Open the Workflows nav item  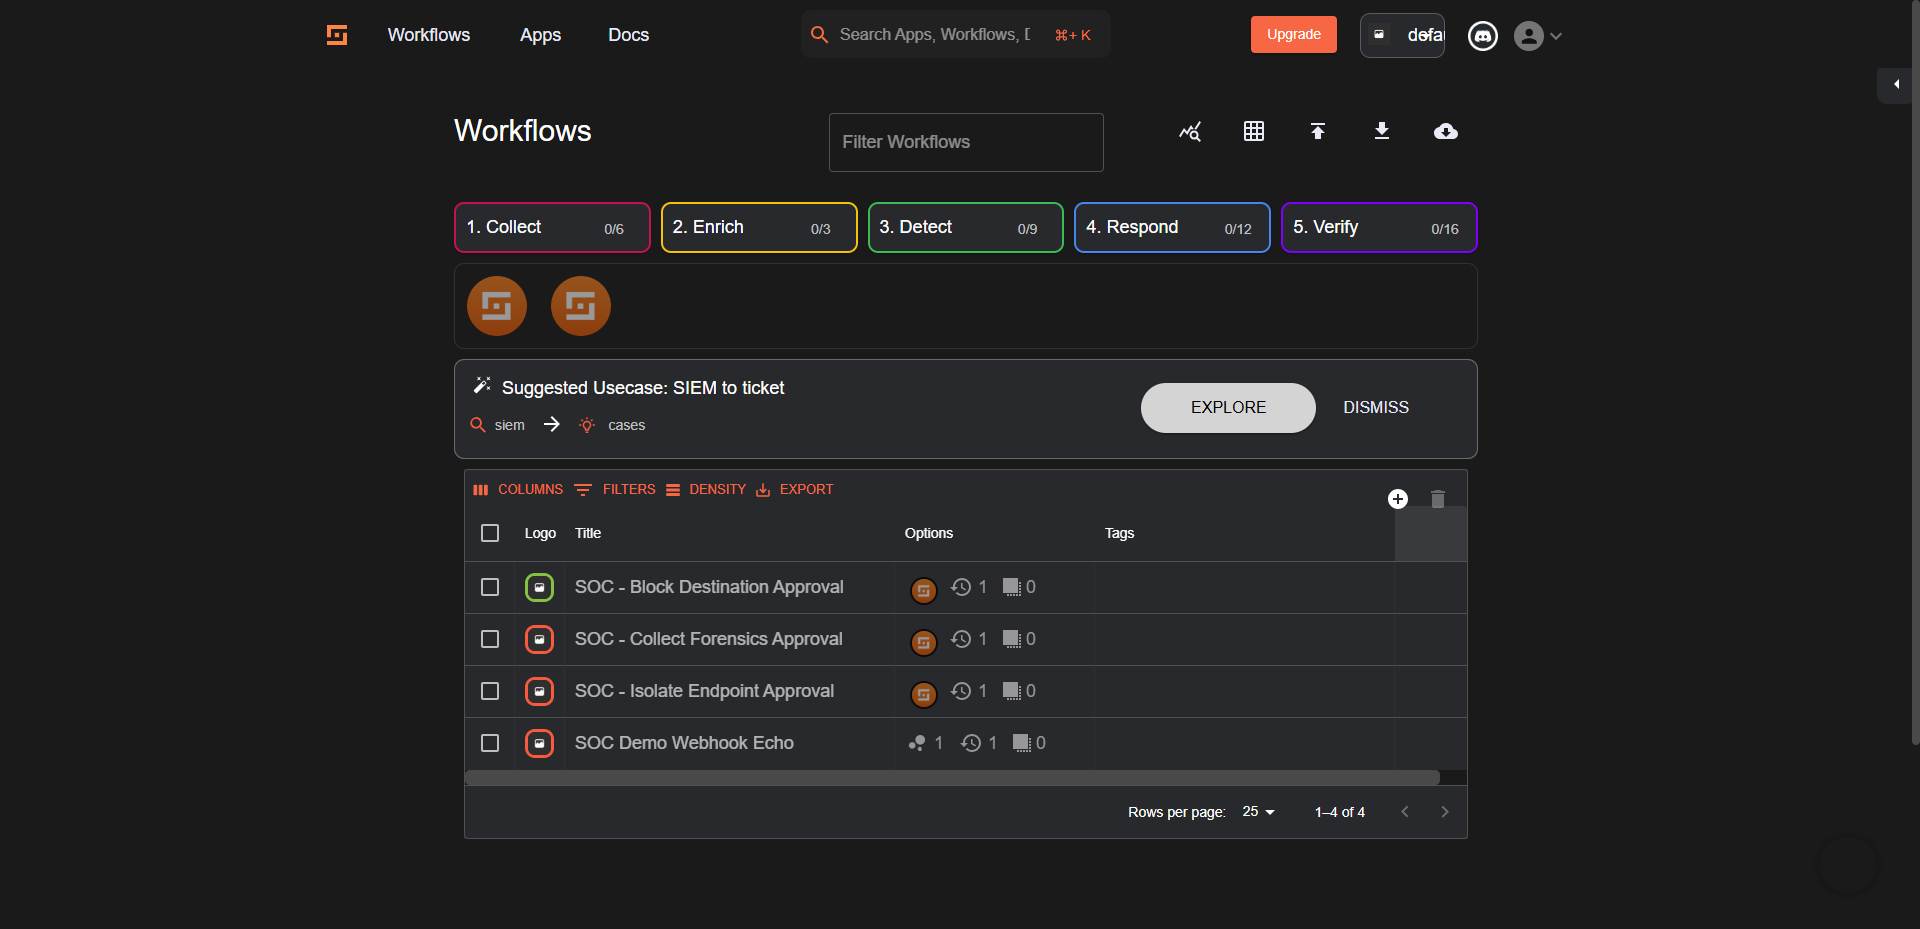429,35
